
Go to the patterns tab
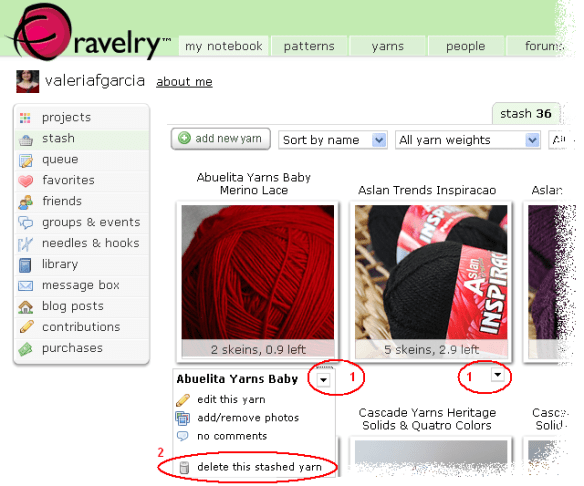click(x=309, y=46)
